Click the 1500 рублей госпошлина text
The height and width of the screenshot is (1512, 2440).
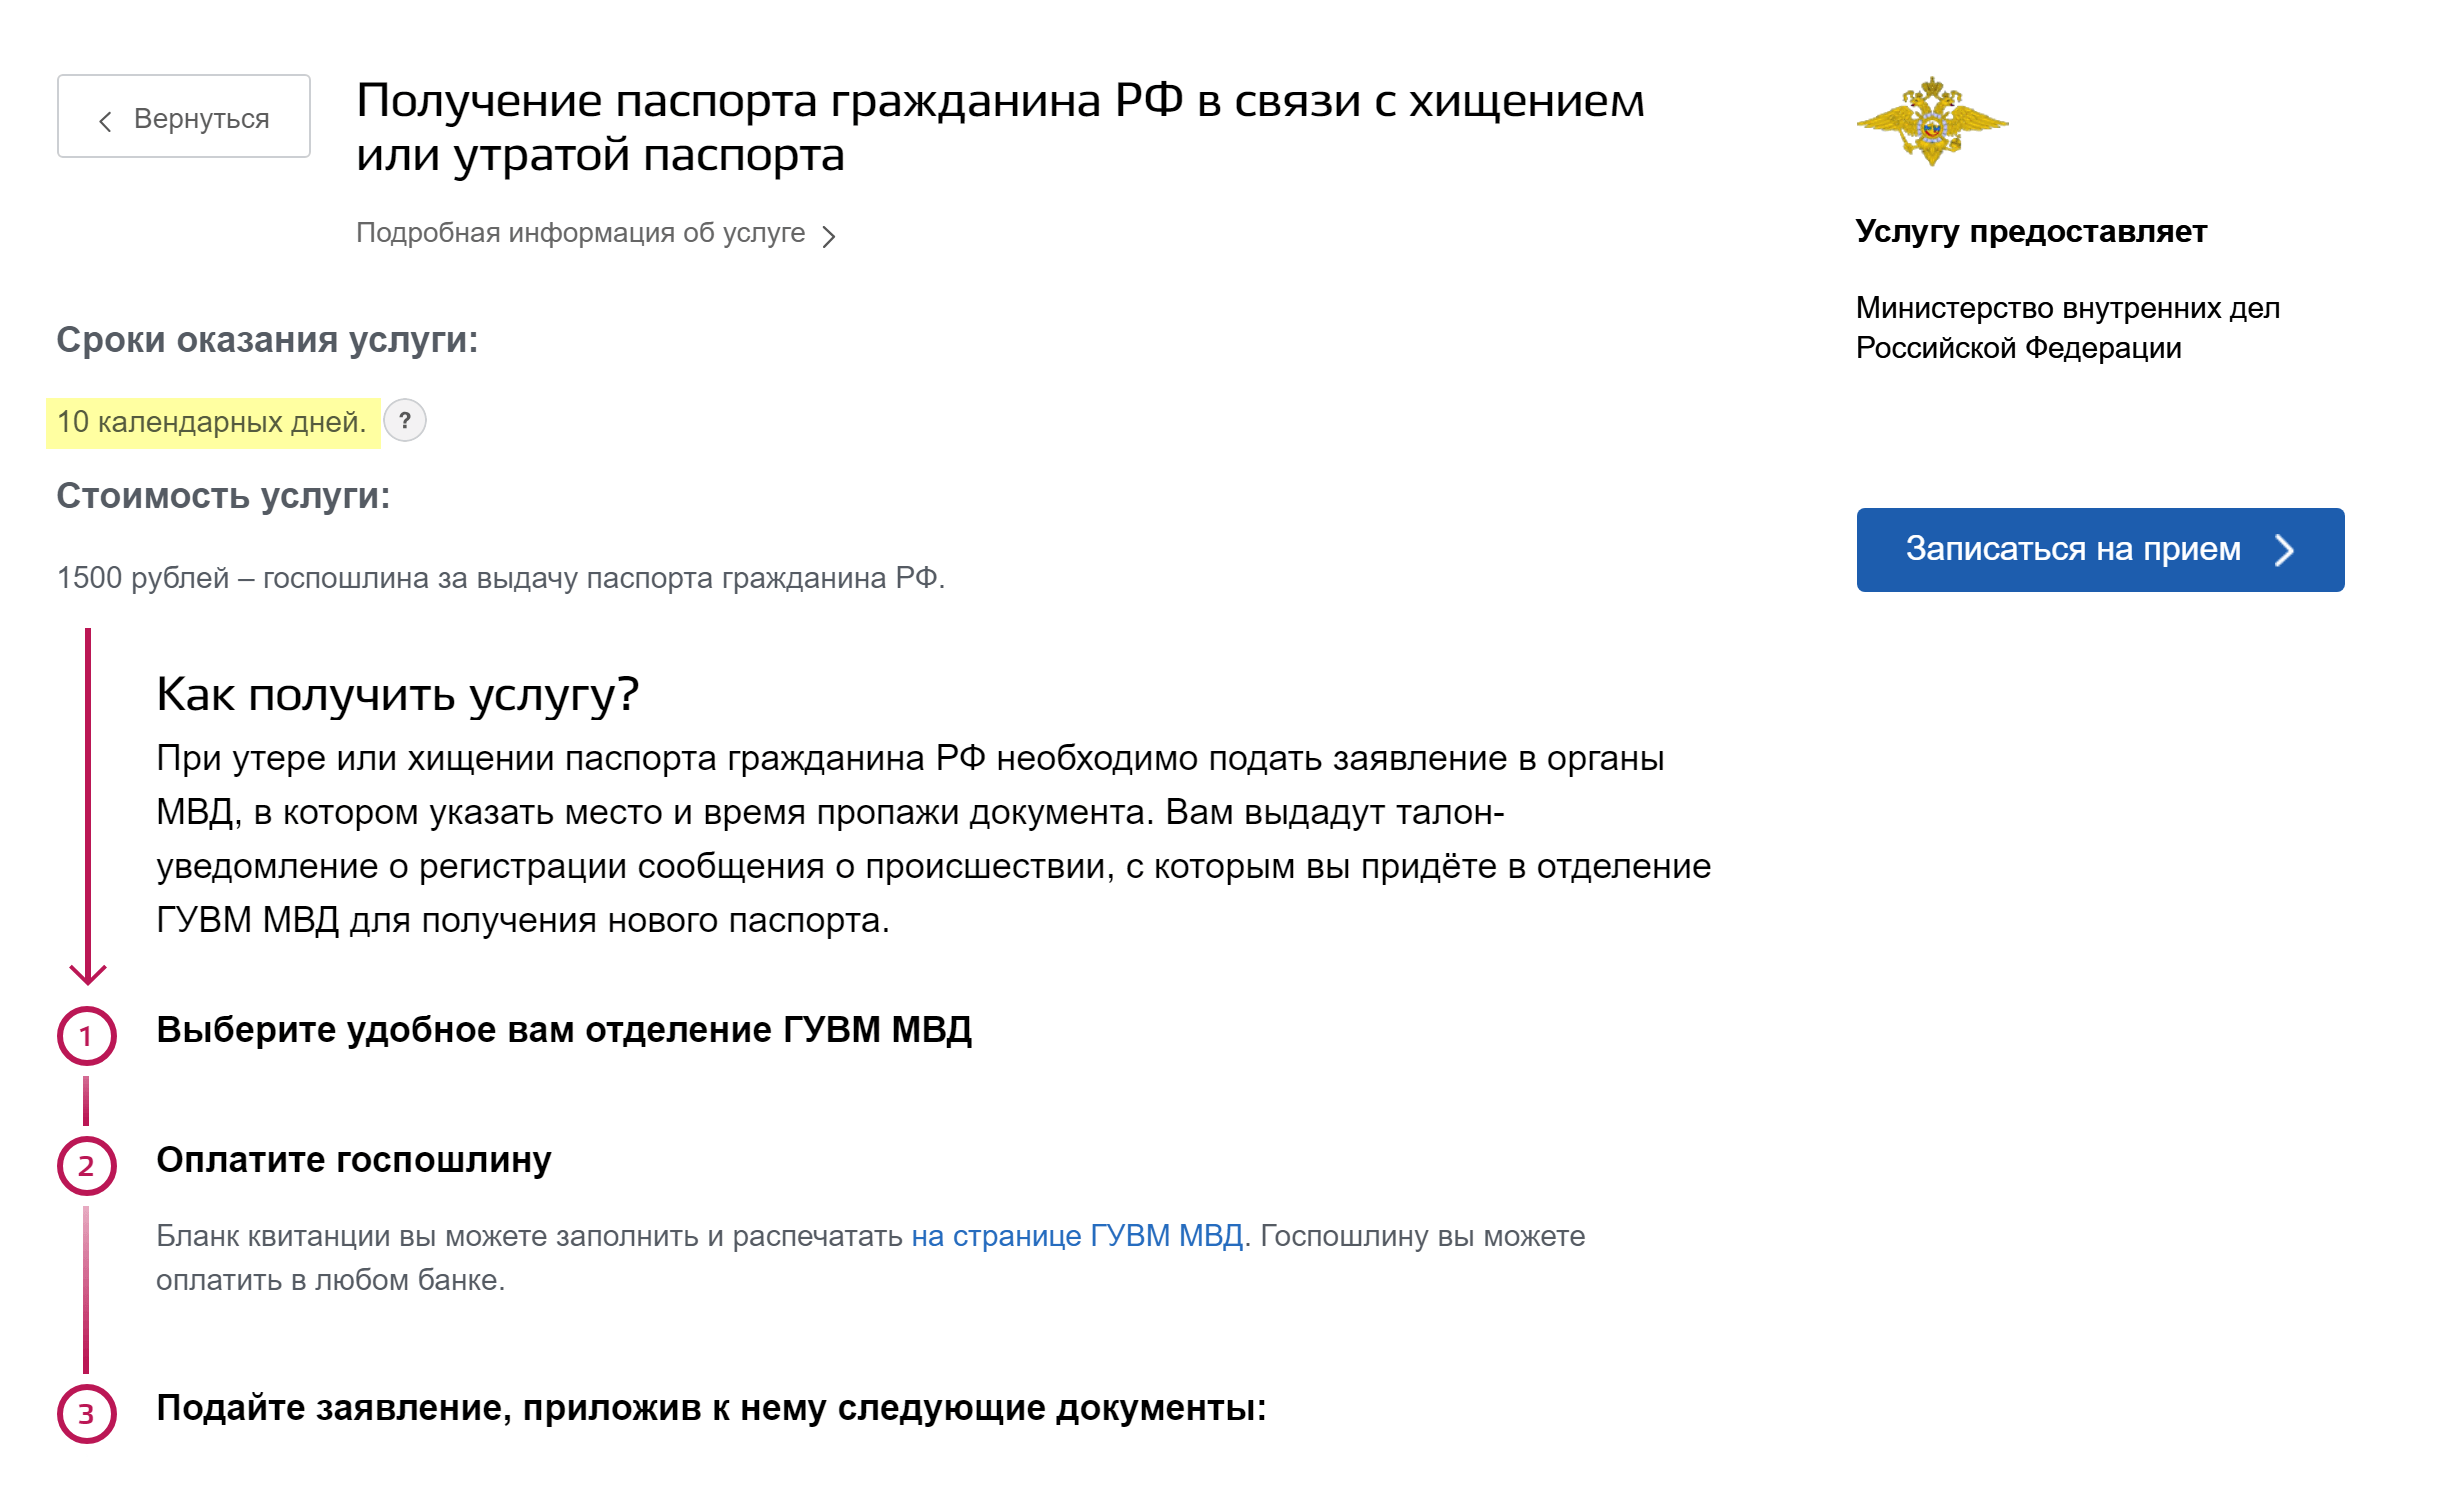point(500,578)
